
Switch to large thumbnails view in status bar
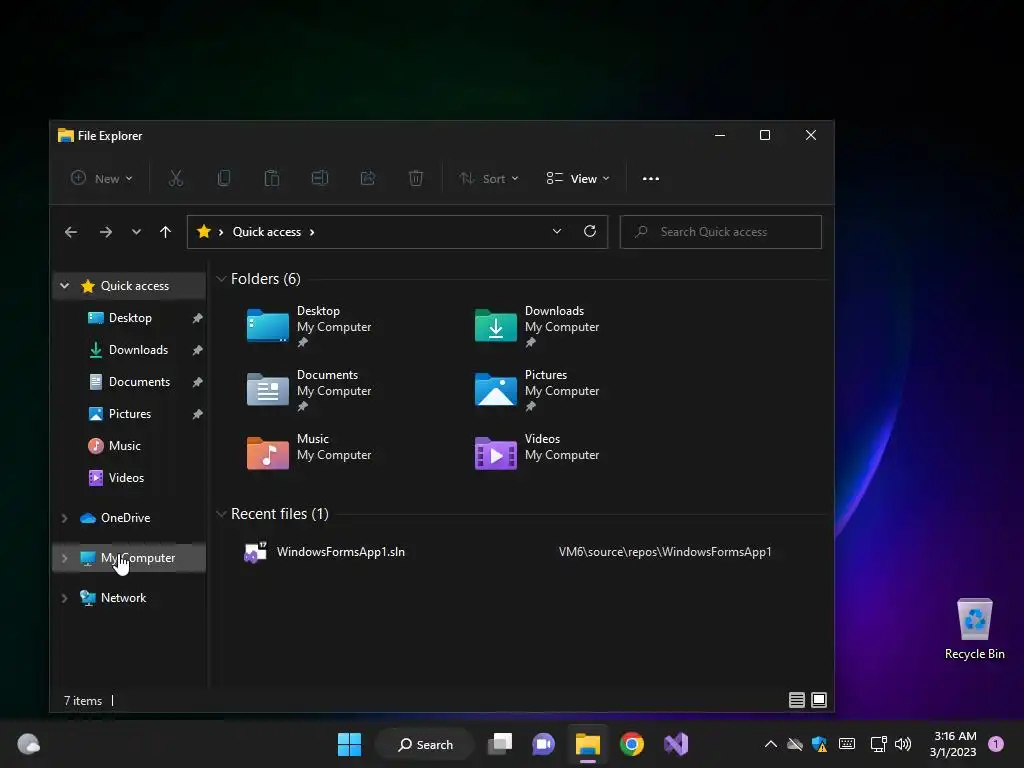pyautogui.click(x=819, y=700)
